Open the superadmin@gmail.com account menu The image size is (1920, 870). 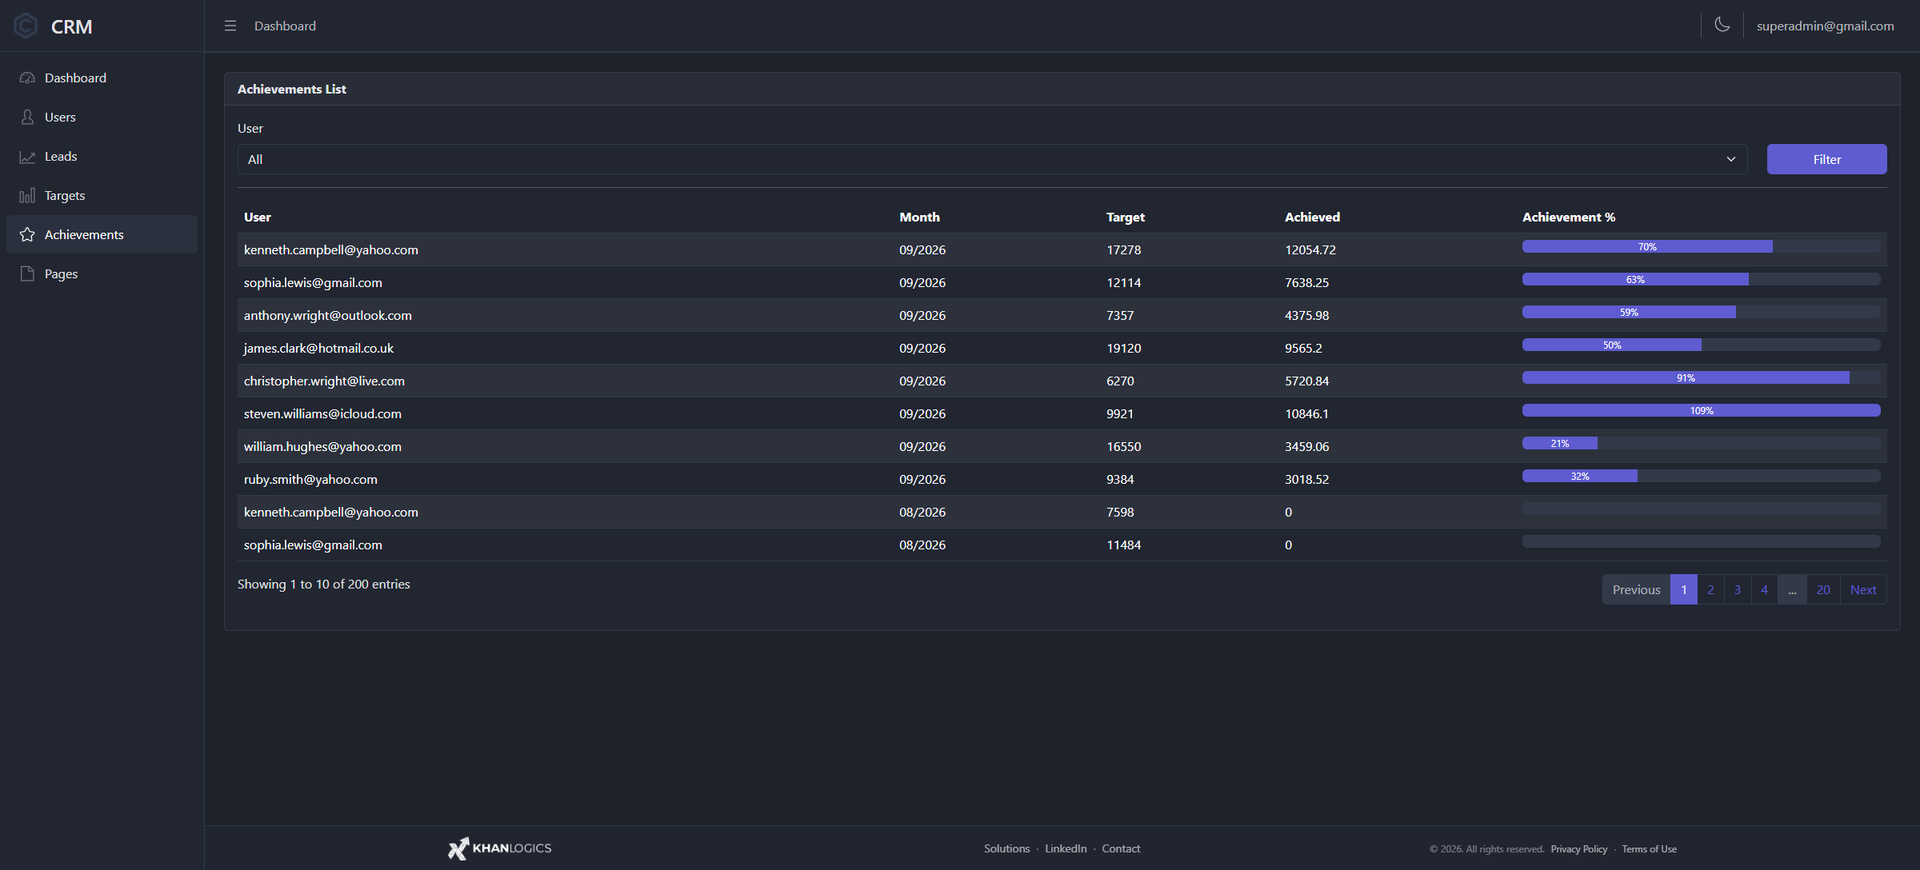1825,26
